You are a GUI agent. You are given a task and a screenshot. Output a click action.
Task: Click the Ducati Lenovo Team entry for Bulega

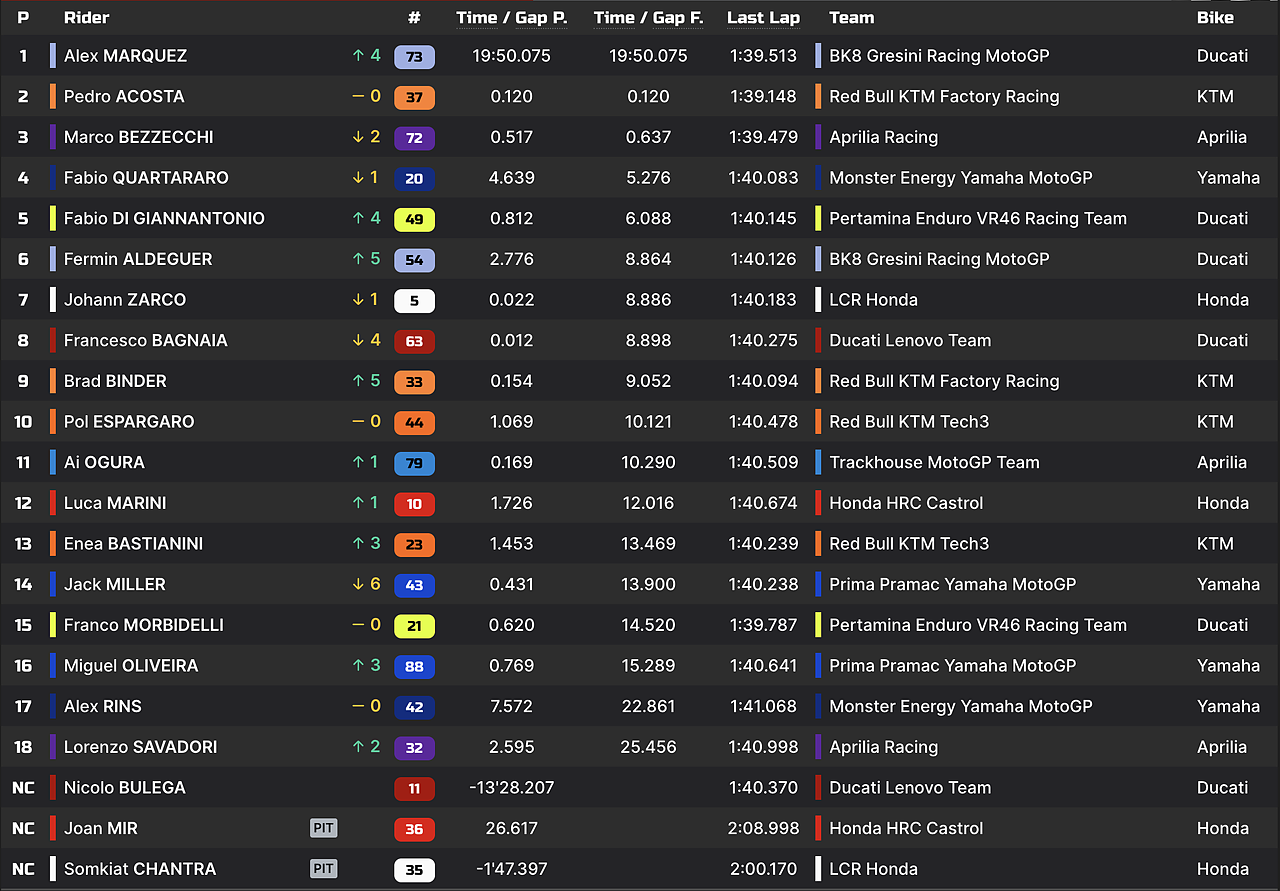[910, 787]
